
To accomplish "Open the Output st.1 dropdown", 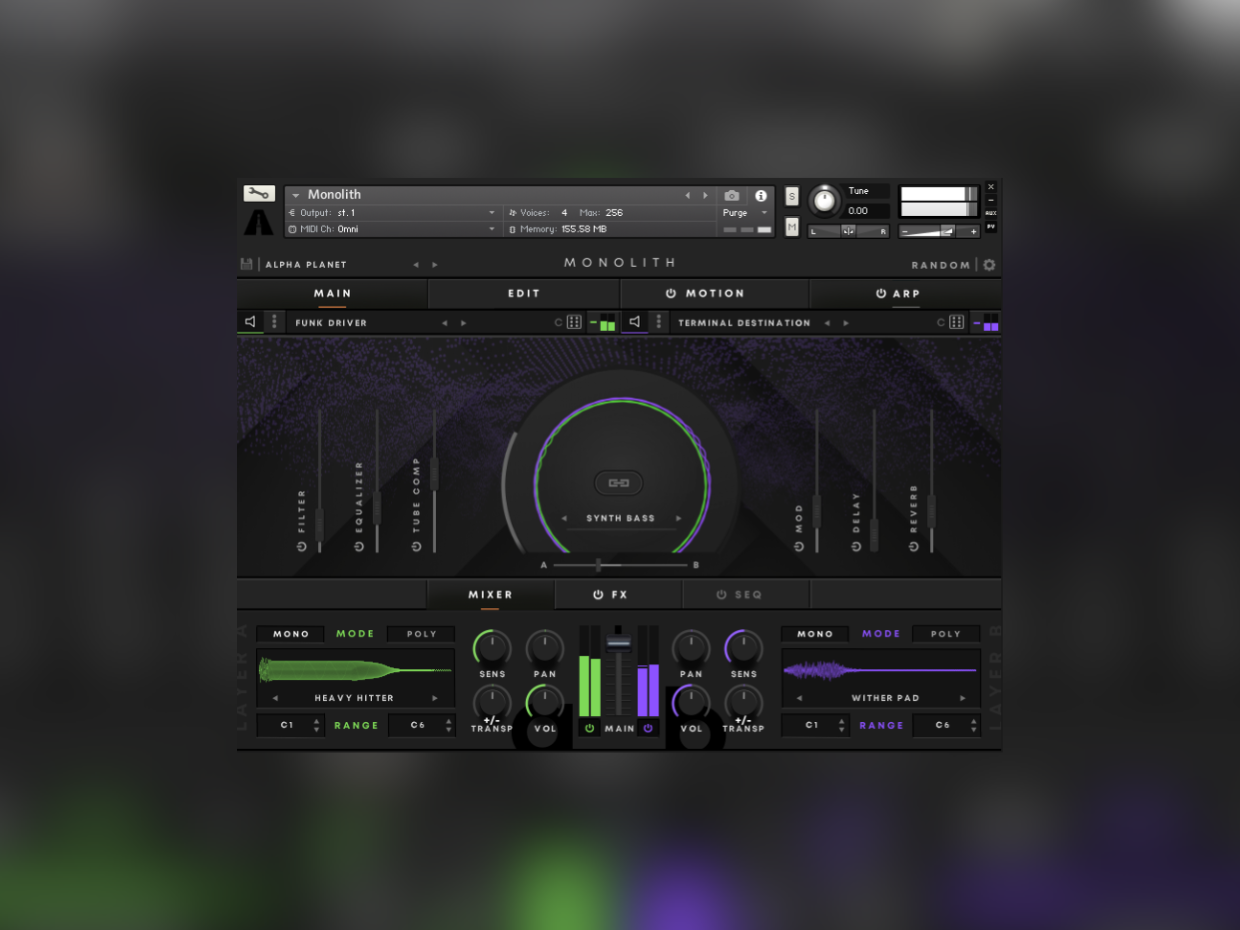I will 391,212.
